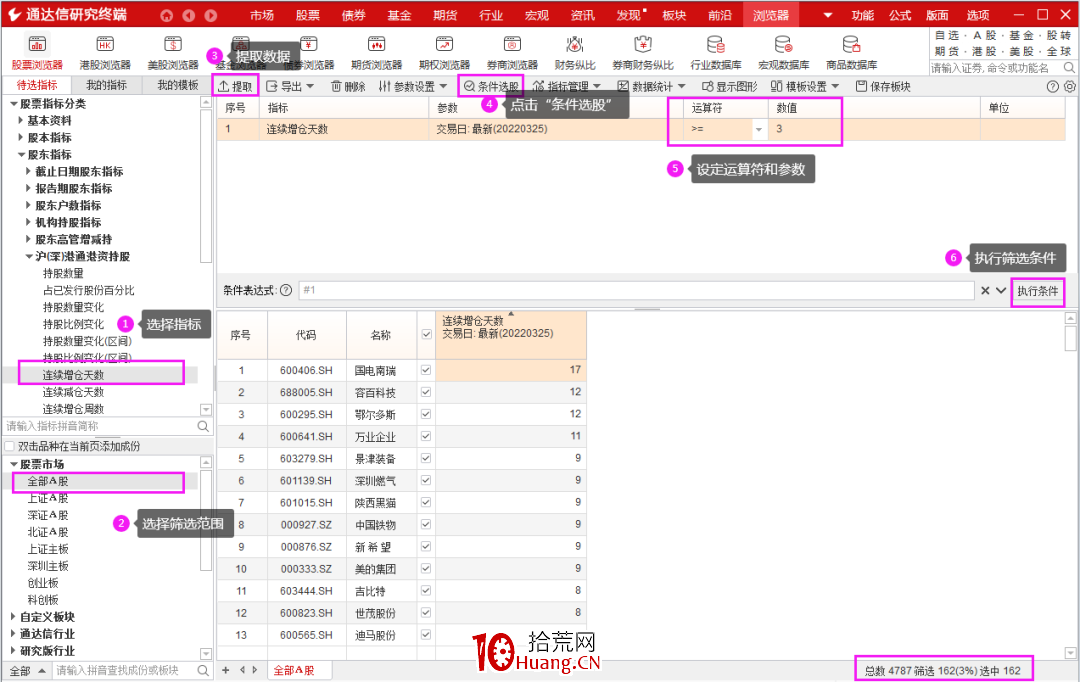Toggle the header select-all checkbox
1080x682 pixels.
426,334
